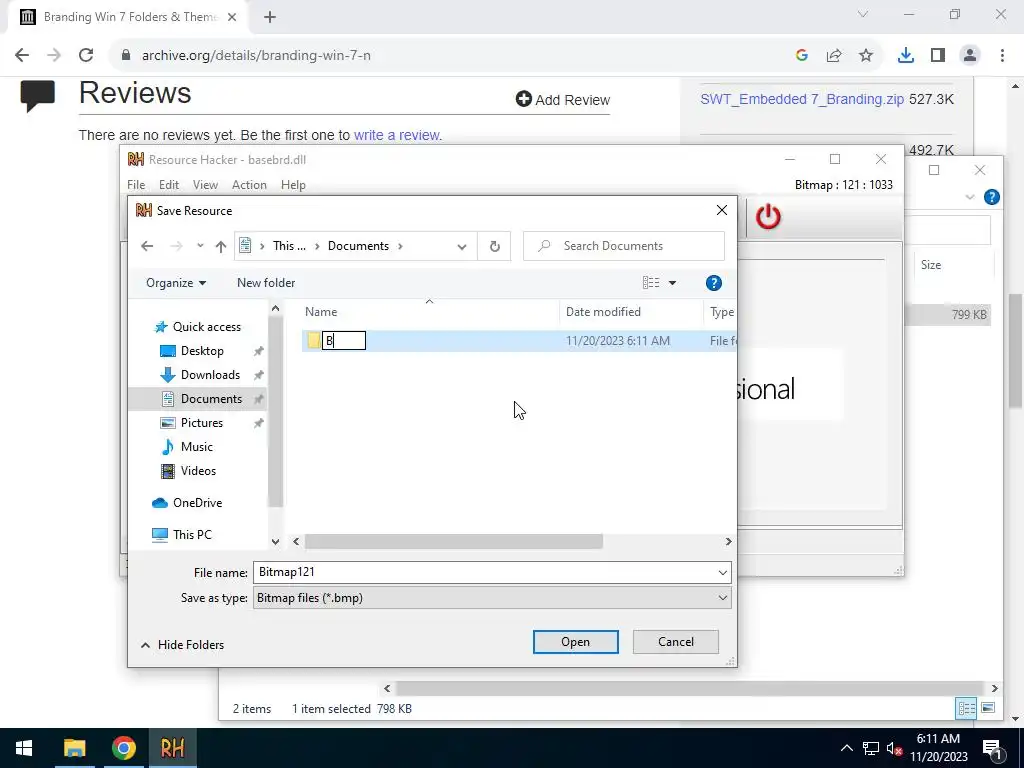This screenshot has width=1024, height=768.
Task: Click Resource Hacker taskbar icon
Action: point(172,748)
